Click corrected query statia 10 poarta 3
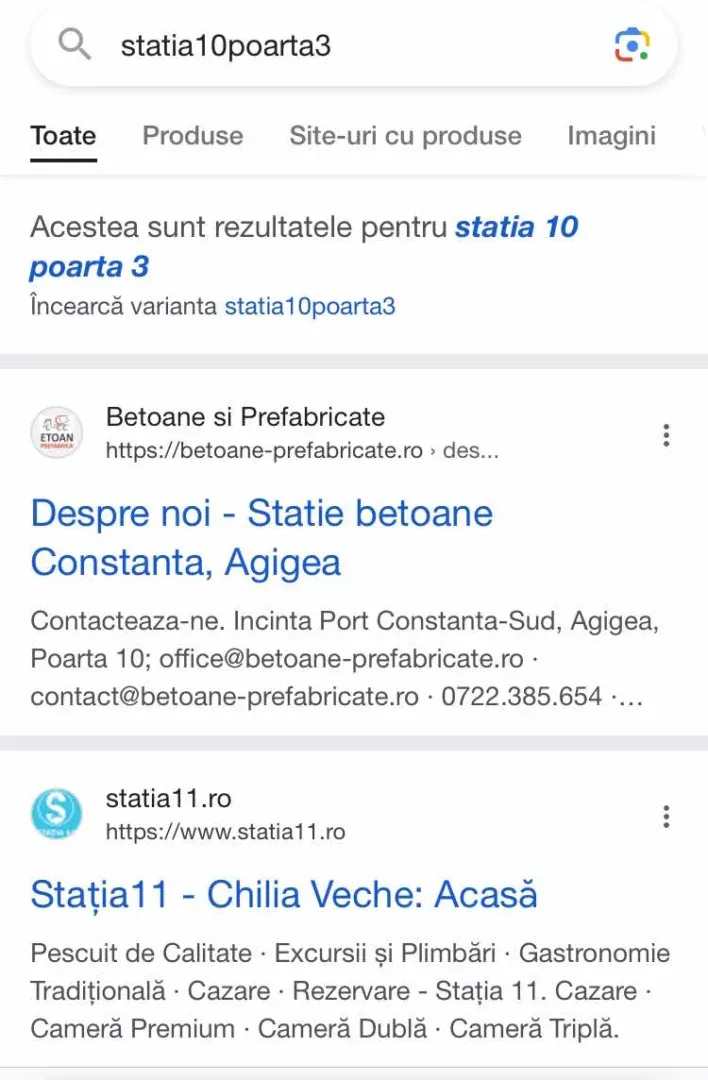Screen dimensions: 708x1080 tap(304, 247)
